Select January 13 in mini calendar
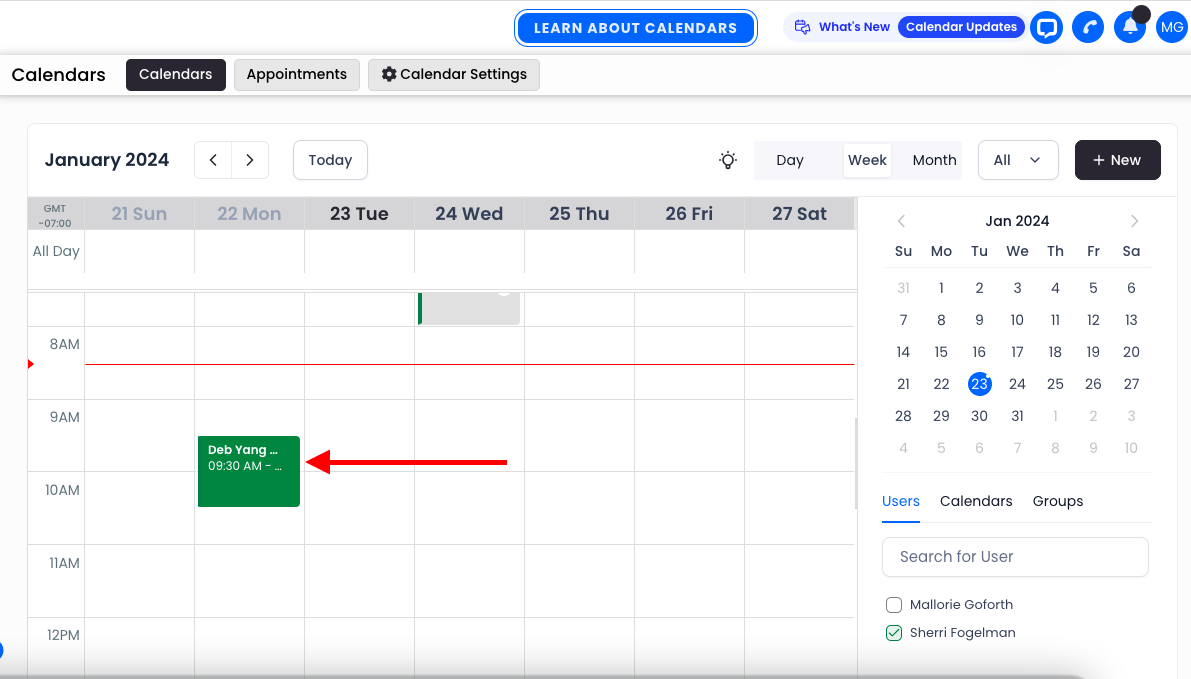 click(1131, 321)
